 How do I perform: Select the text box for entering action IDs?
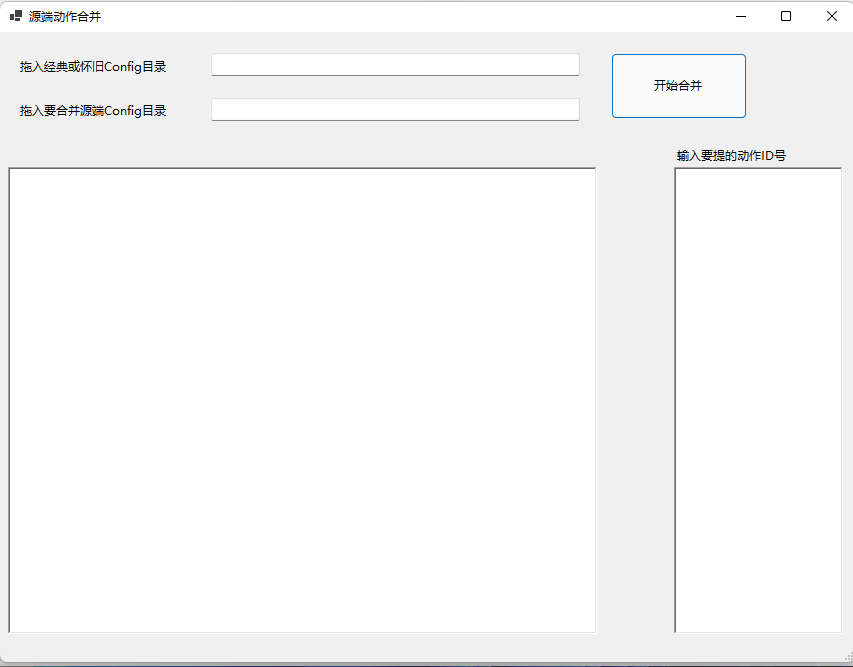tap(758, 400)
